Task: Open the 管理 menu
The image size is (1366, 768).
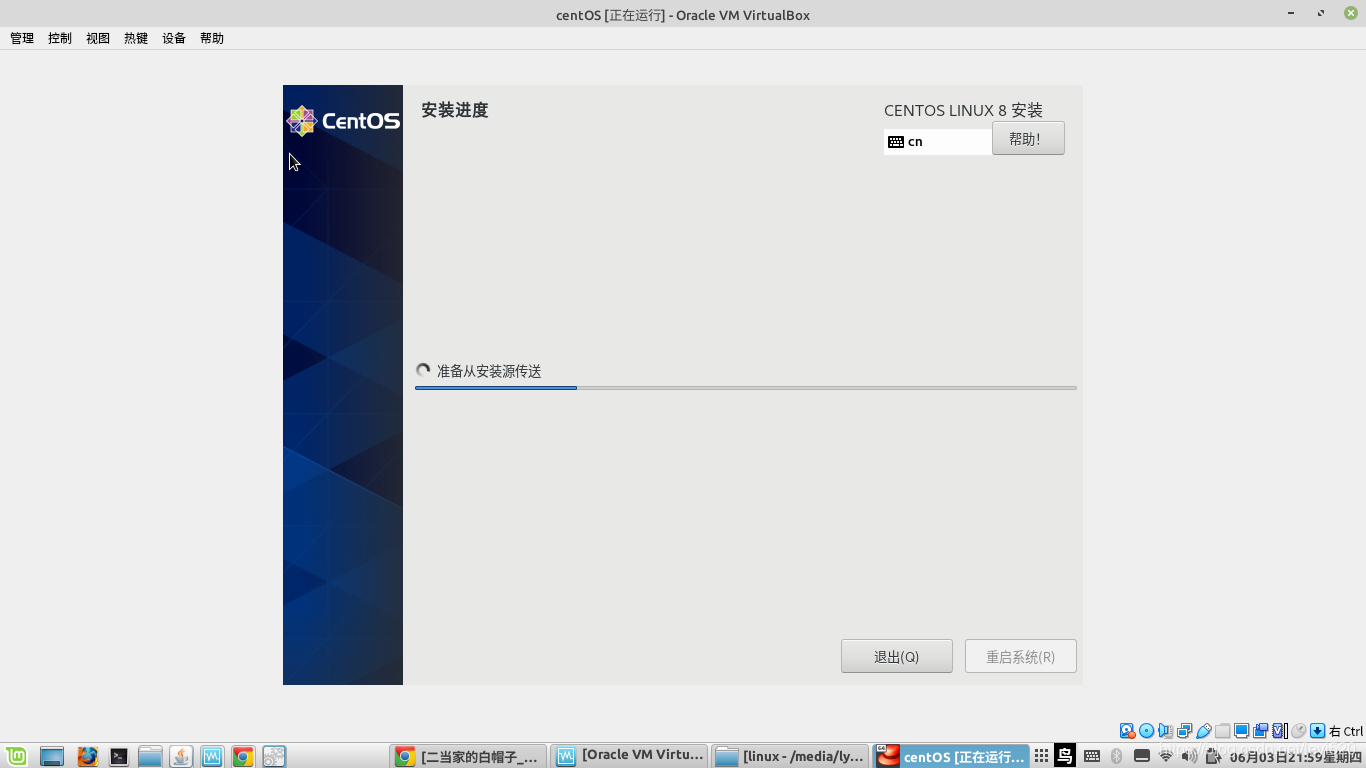Action: (22, 38)
